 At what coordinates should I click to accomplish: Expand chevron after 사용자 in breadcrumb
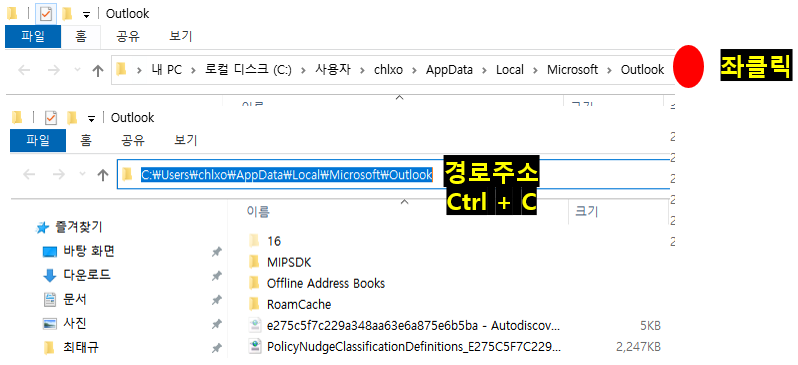tap(362, 70)
